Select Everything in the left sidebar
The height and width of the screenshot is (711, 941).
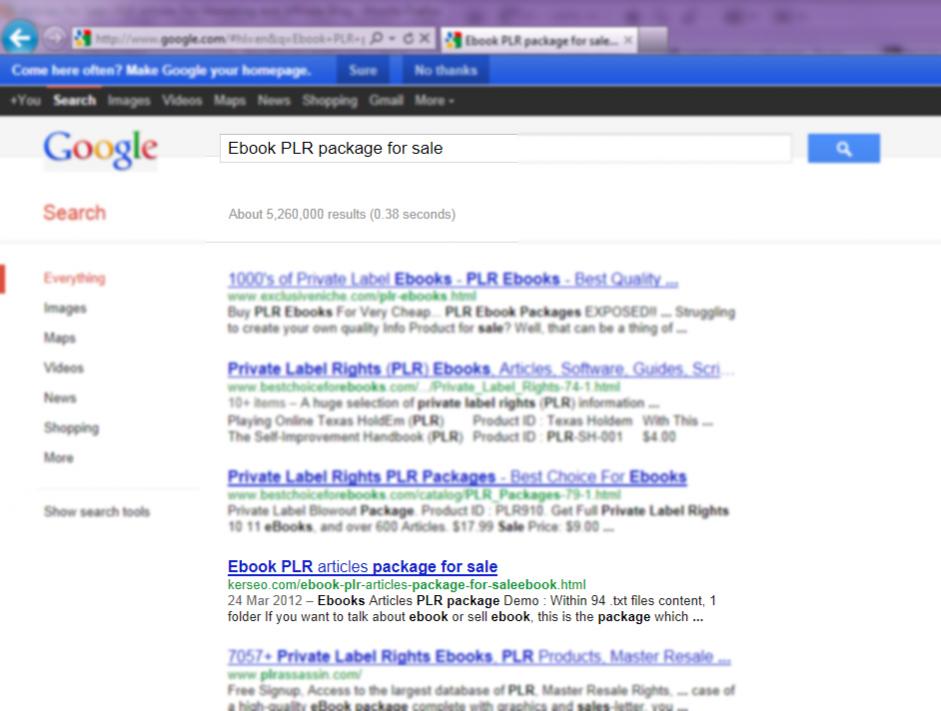tap(74, 278)
